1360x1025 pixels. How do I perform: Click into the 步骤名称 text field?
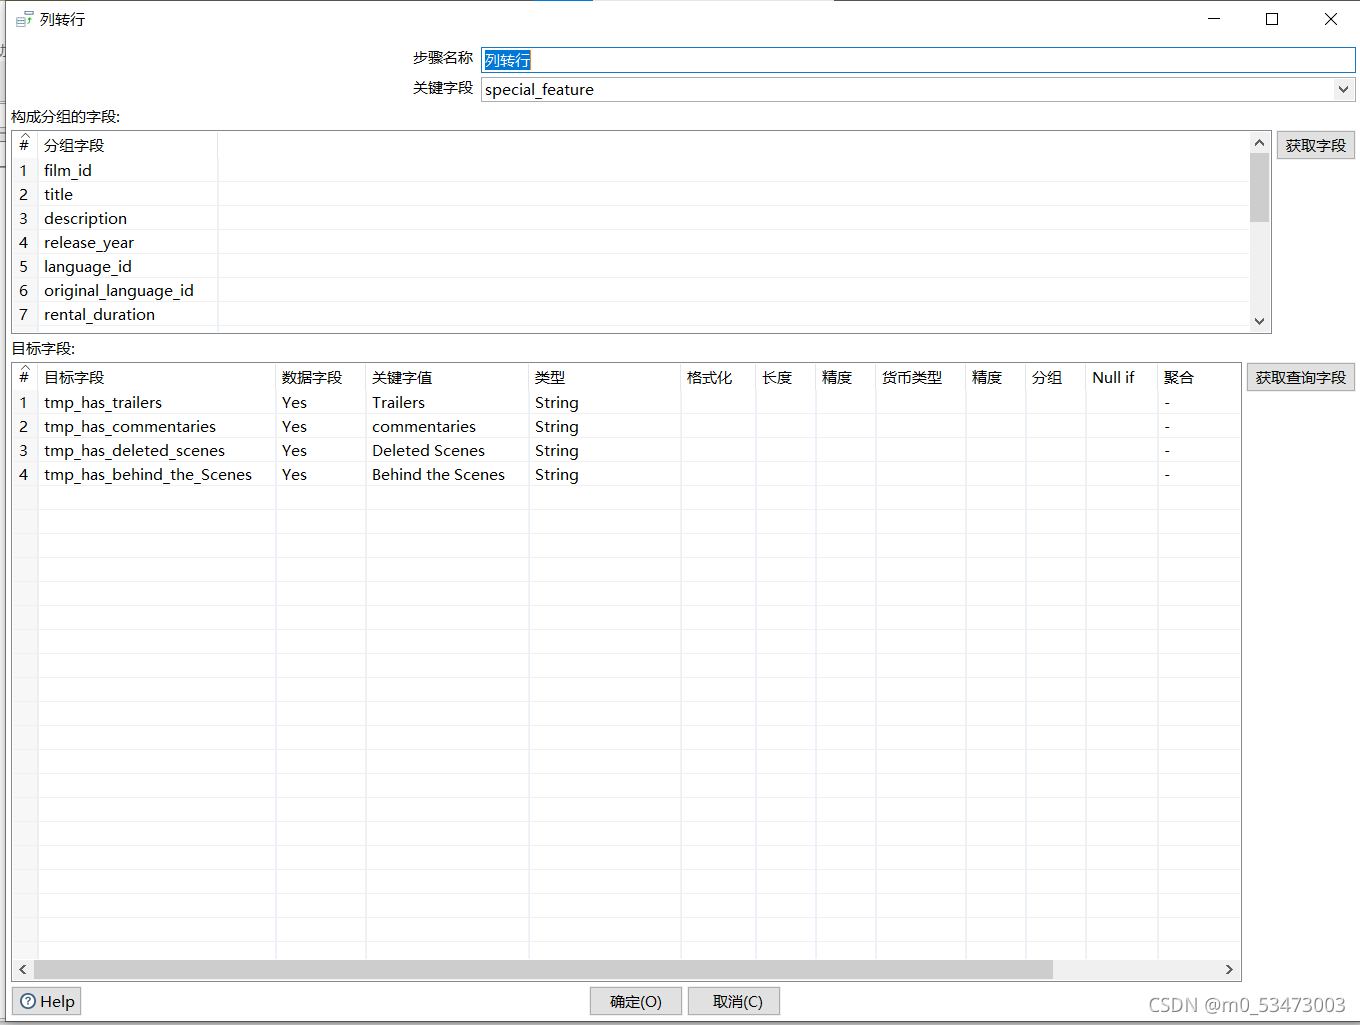pyautogui.click(x=918, y=60)
